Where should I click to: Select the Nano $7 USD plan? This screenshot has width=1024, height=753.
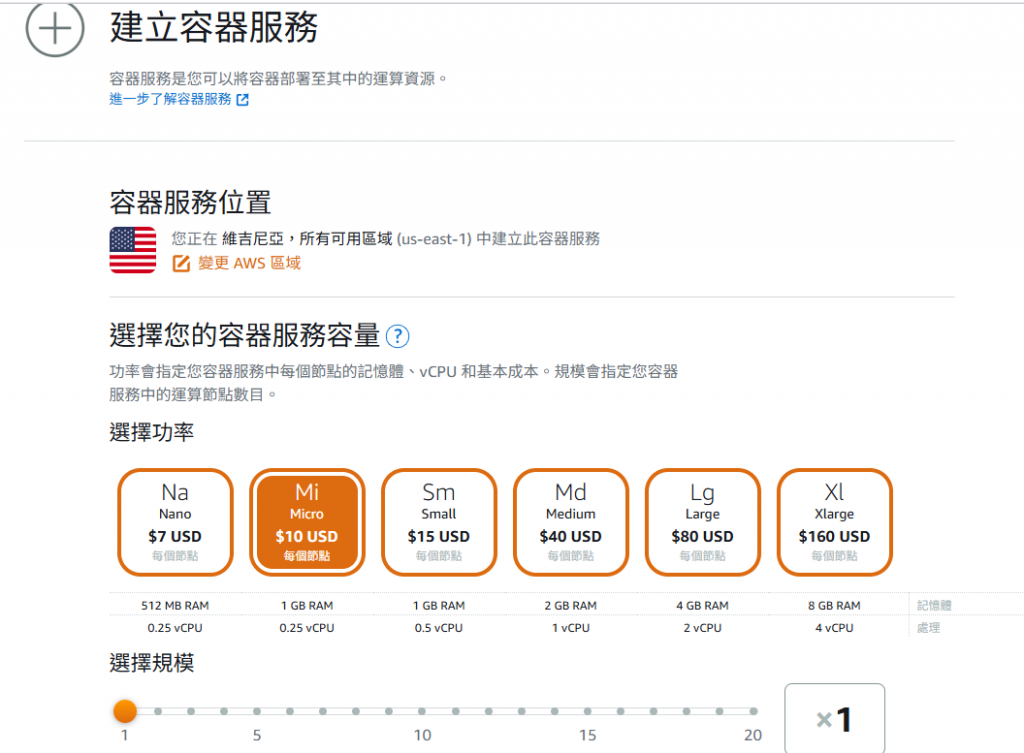tap(175, 522)
